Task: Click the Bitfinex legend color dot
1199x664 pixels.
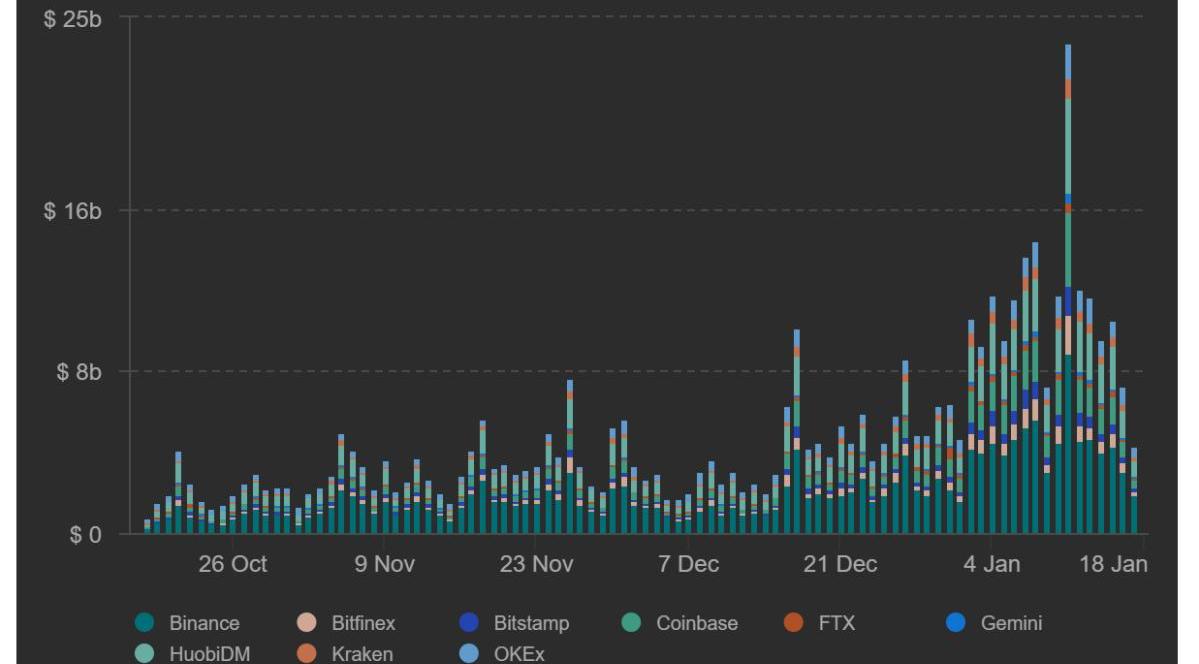Action: 307,624
